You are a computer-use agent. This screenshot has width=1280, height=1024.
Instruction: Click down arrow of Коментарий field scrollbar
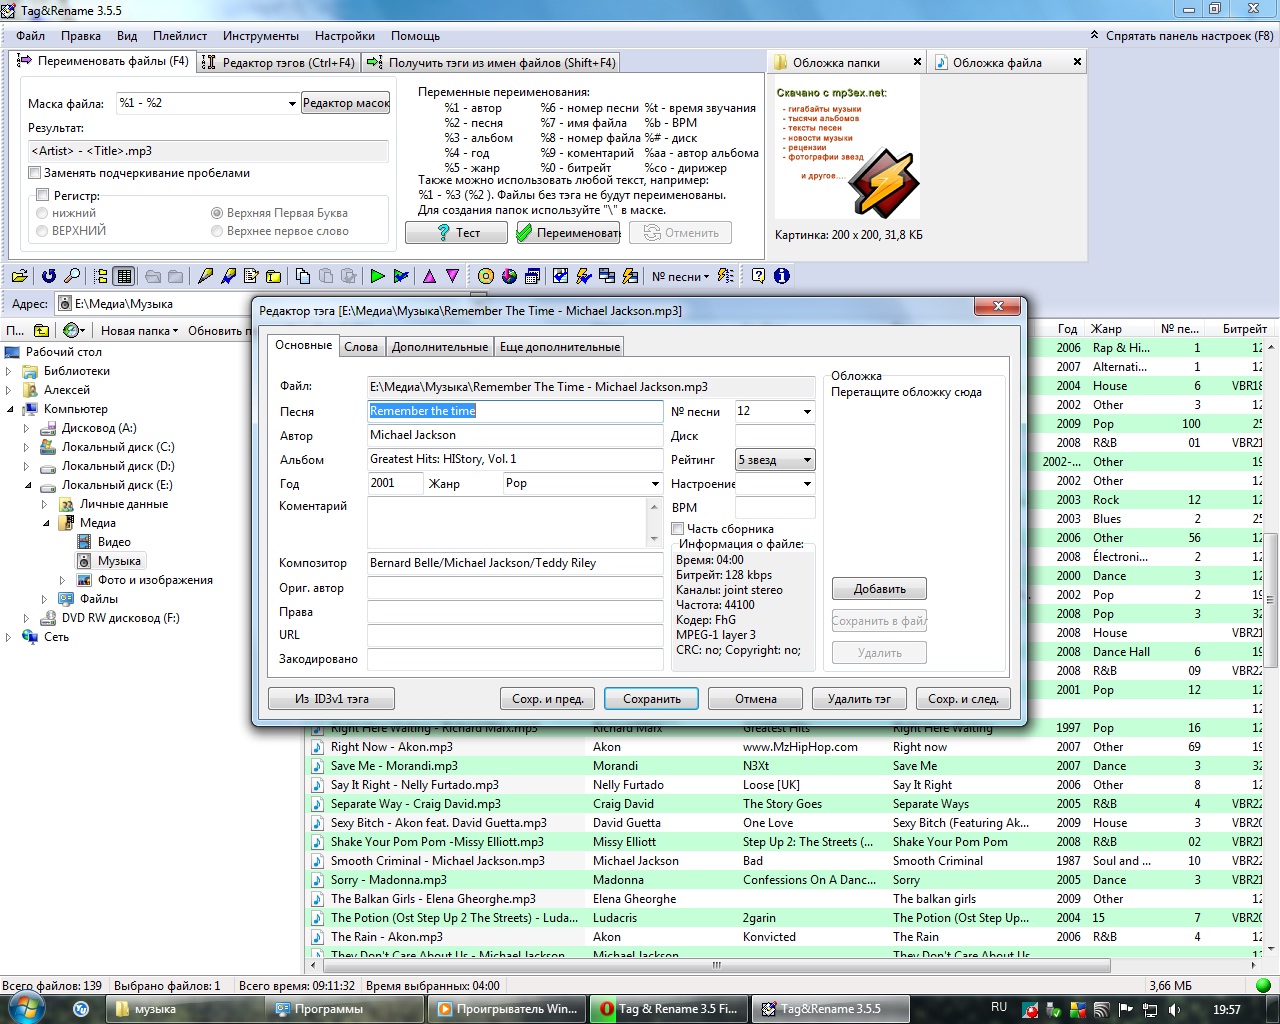pyautogui.click(x=654, y=541)
